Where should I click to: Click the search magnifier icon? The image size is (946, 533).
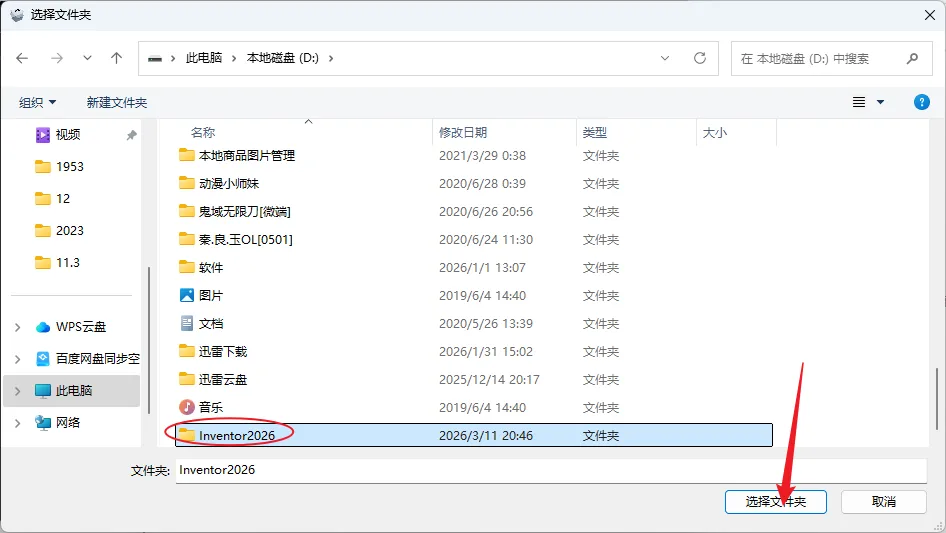coord(912,58)
